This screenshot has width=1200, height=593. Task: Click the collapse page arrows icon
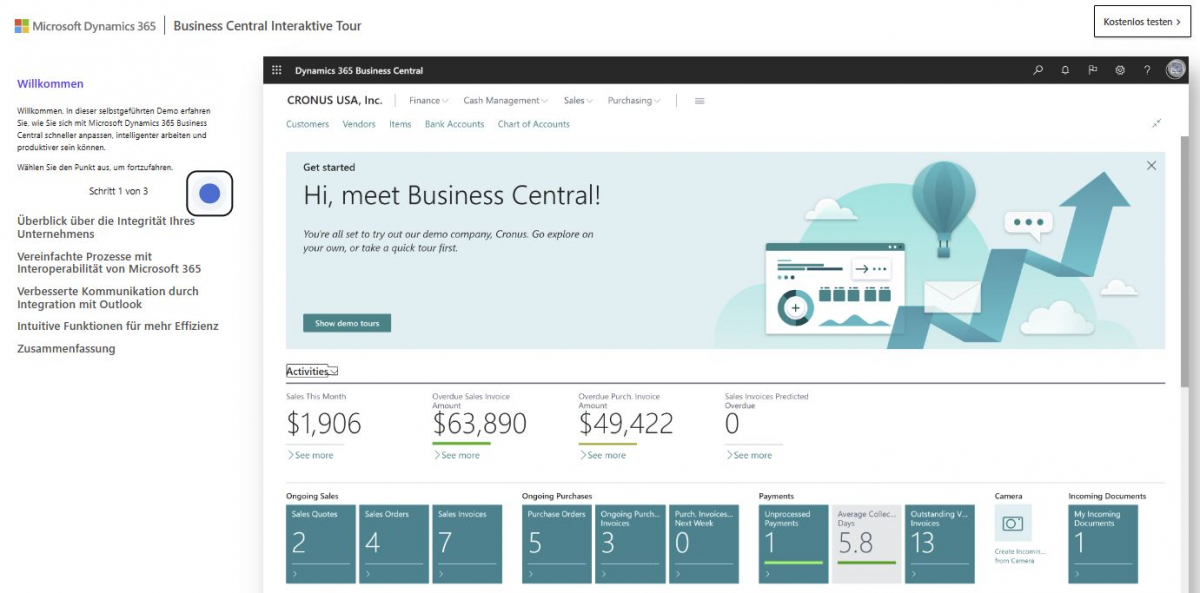pos(1156,124)
